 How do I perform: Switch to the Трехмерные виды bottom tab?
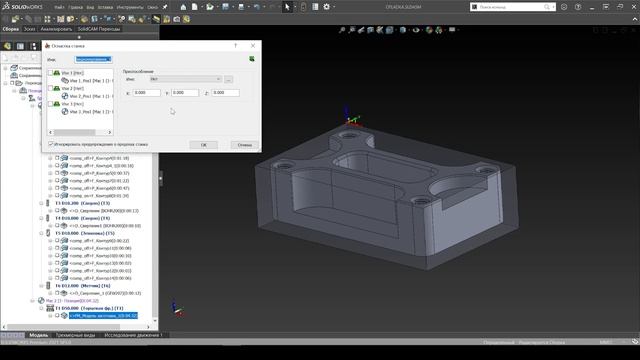[x=76, y=335]
